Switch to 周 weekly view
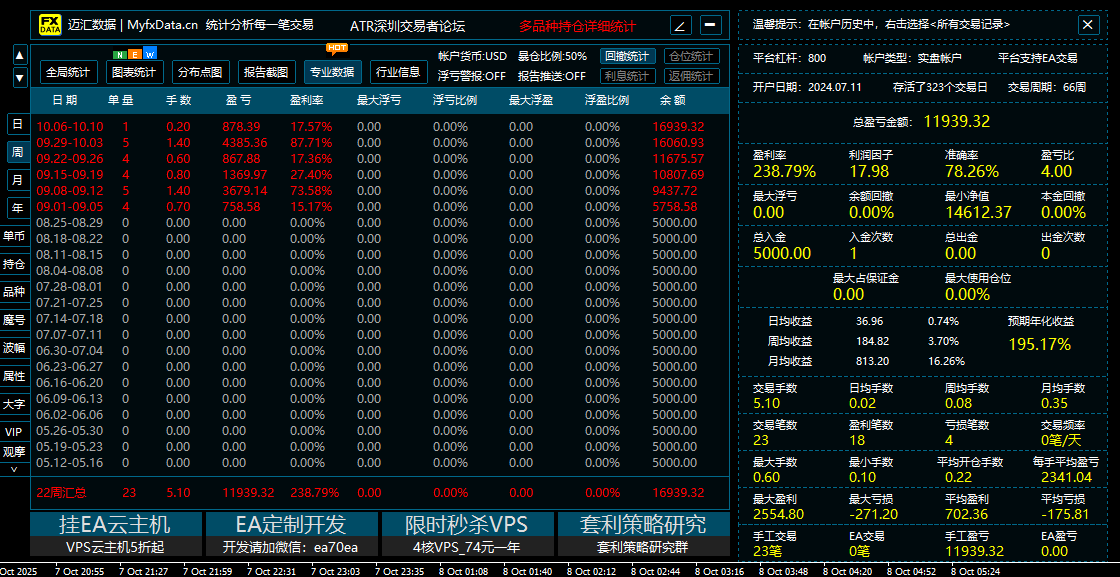This screenshot has height=577, width=1120. coord(17,151)
